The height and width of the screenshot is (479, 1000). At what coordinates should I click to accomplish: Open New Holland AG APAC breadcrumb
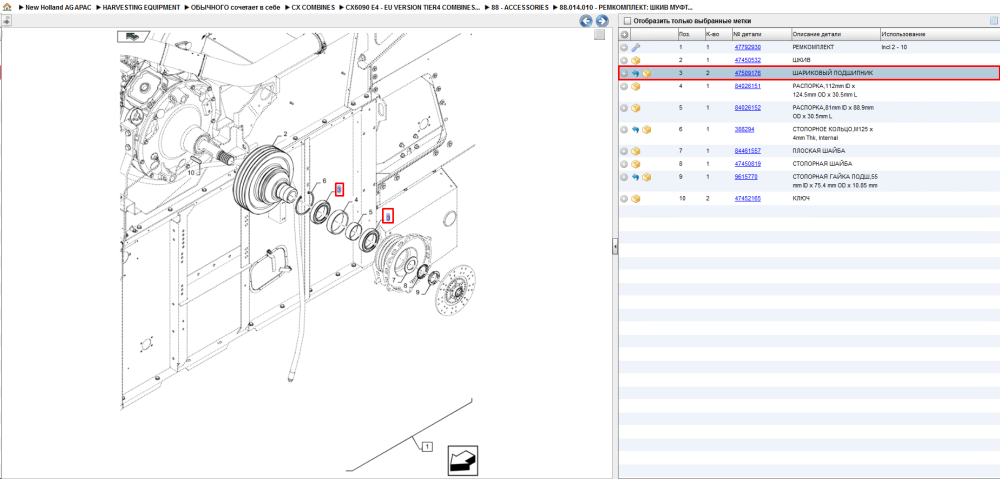pyautogui.click(x=58, y=7)
